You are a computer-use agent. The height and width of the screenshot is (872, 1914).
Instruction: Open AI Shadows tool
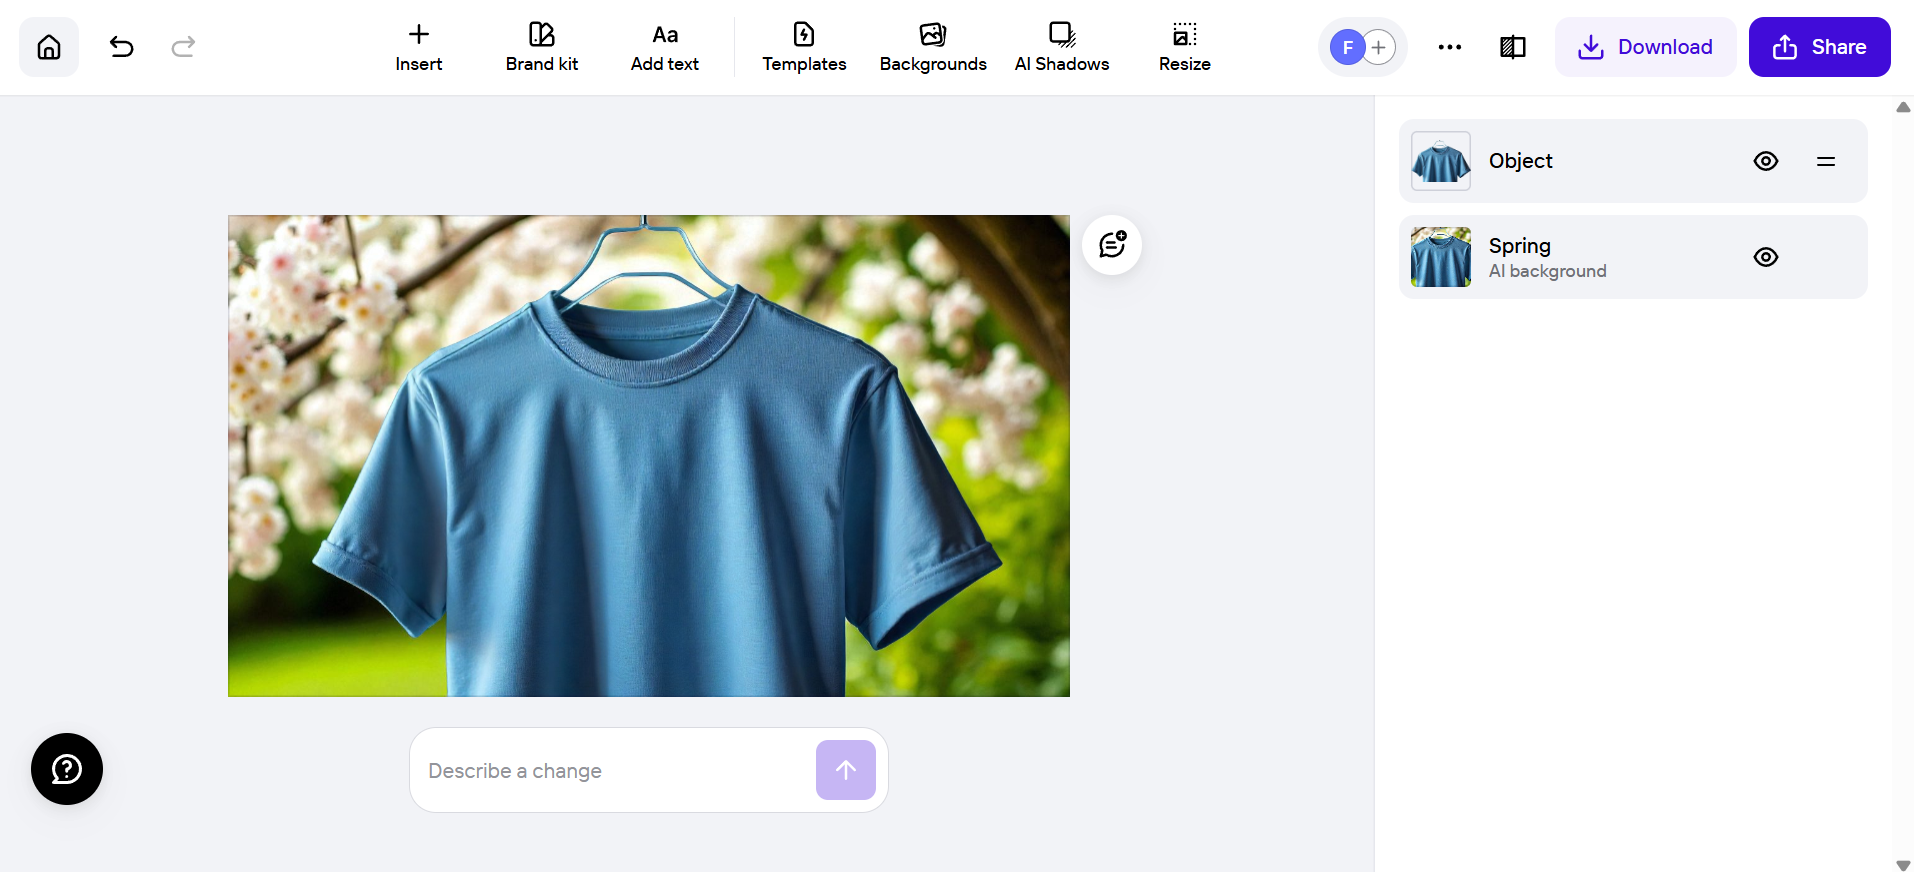click(1061, 47)
